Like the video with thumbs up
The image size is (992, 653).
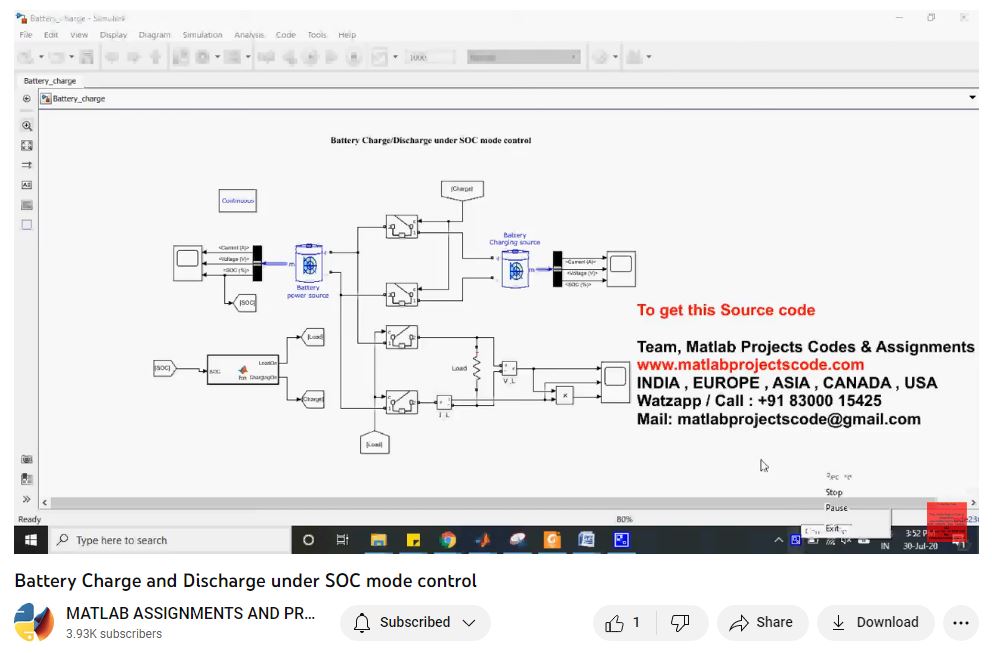click(623, 623)
